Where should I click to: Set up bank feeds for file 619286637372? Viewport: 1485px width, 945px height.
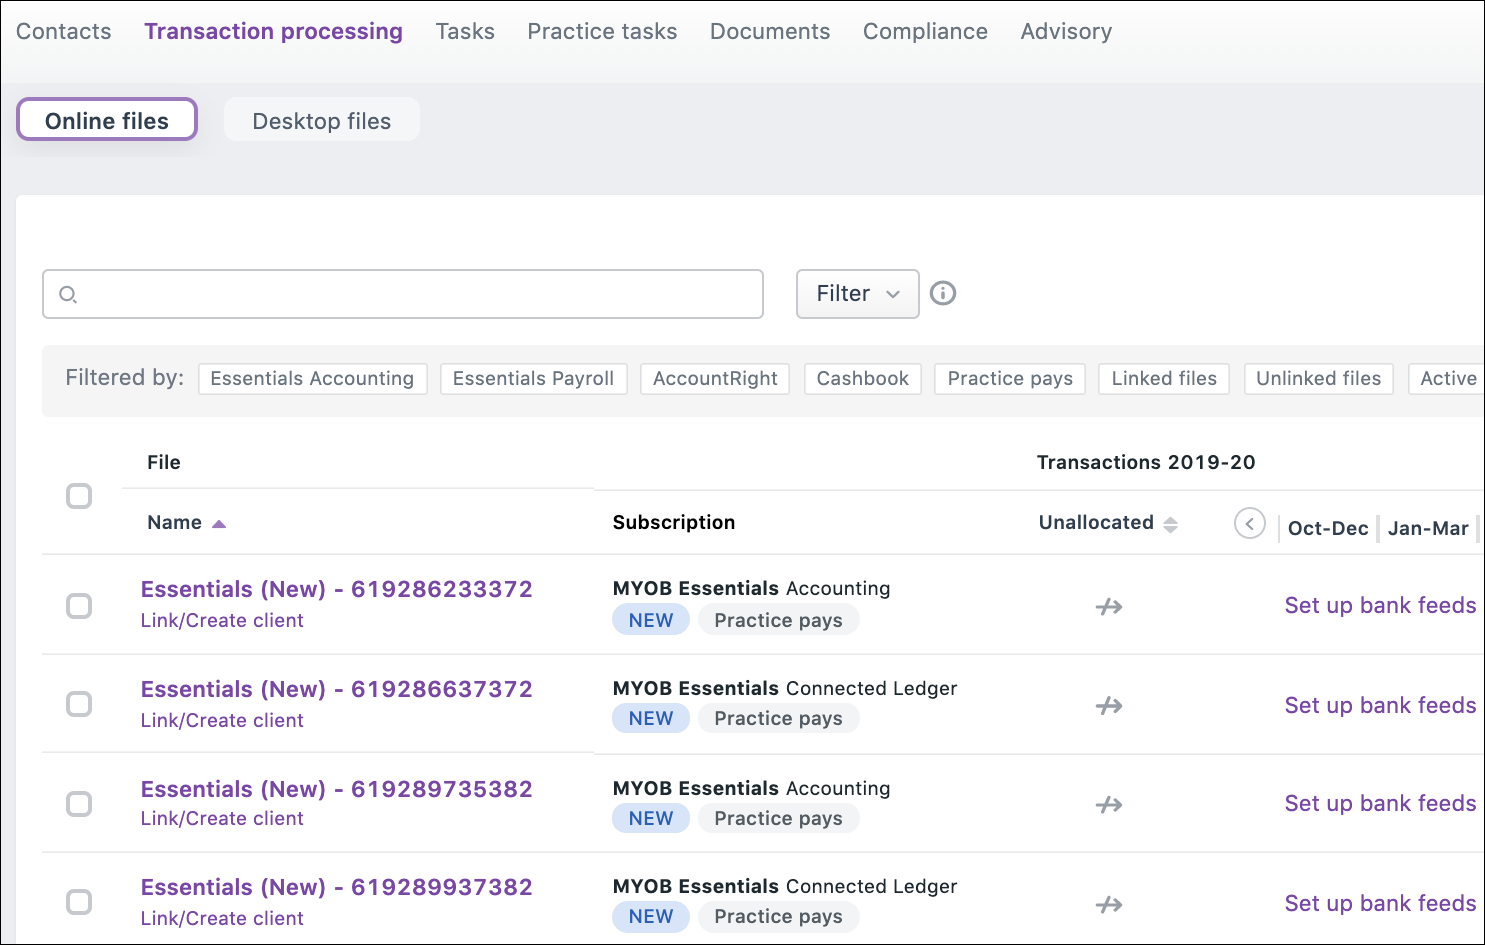[1380, 705]
